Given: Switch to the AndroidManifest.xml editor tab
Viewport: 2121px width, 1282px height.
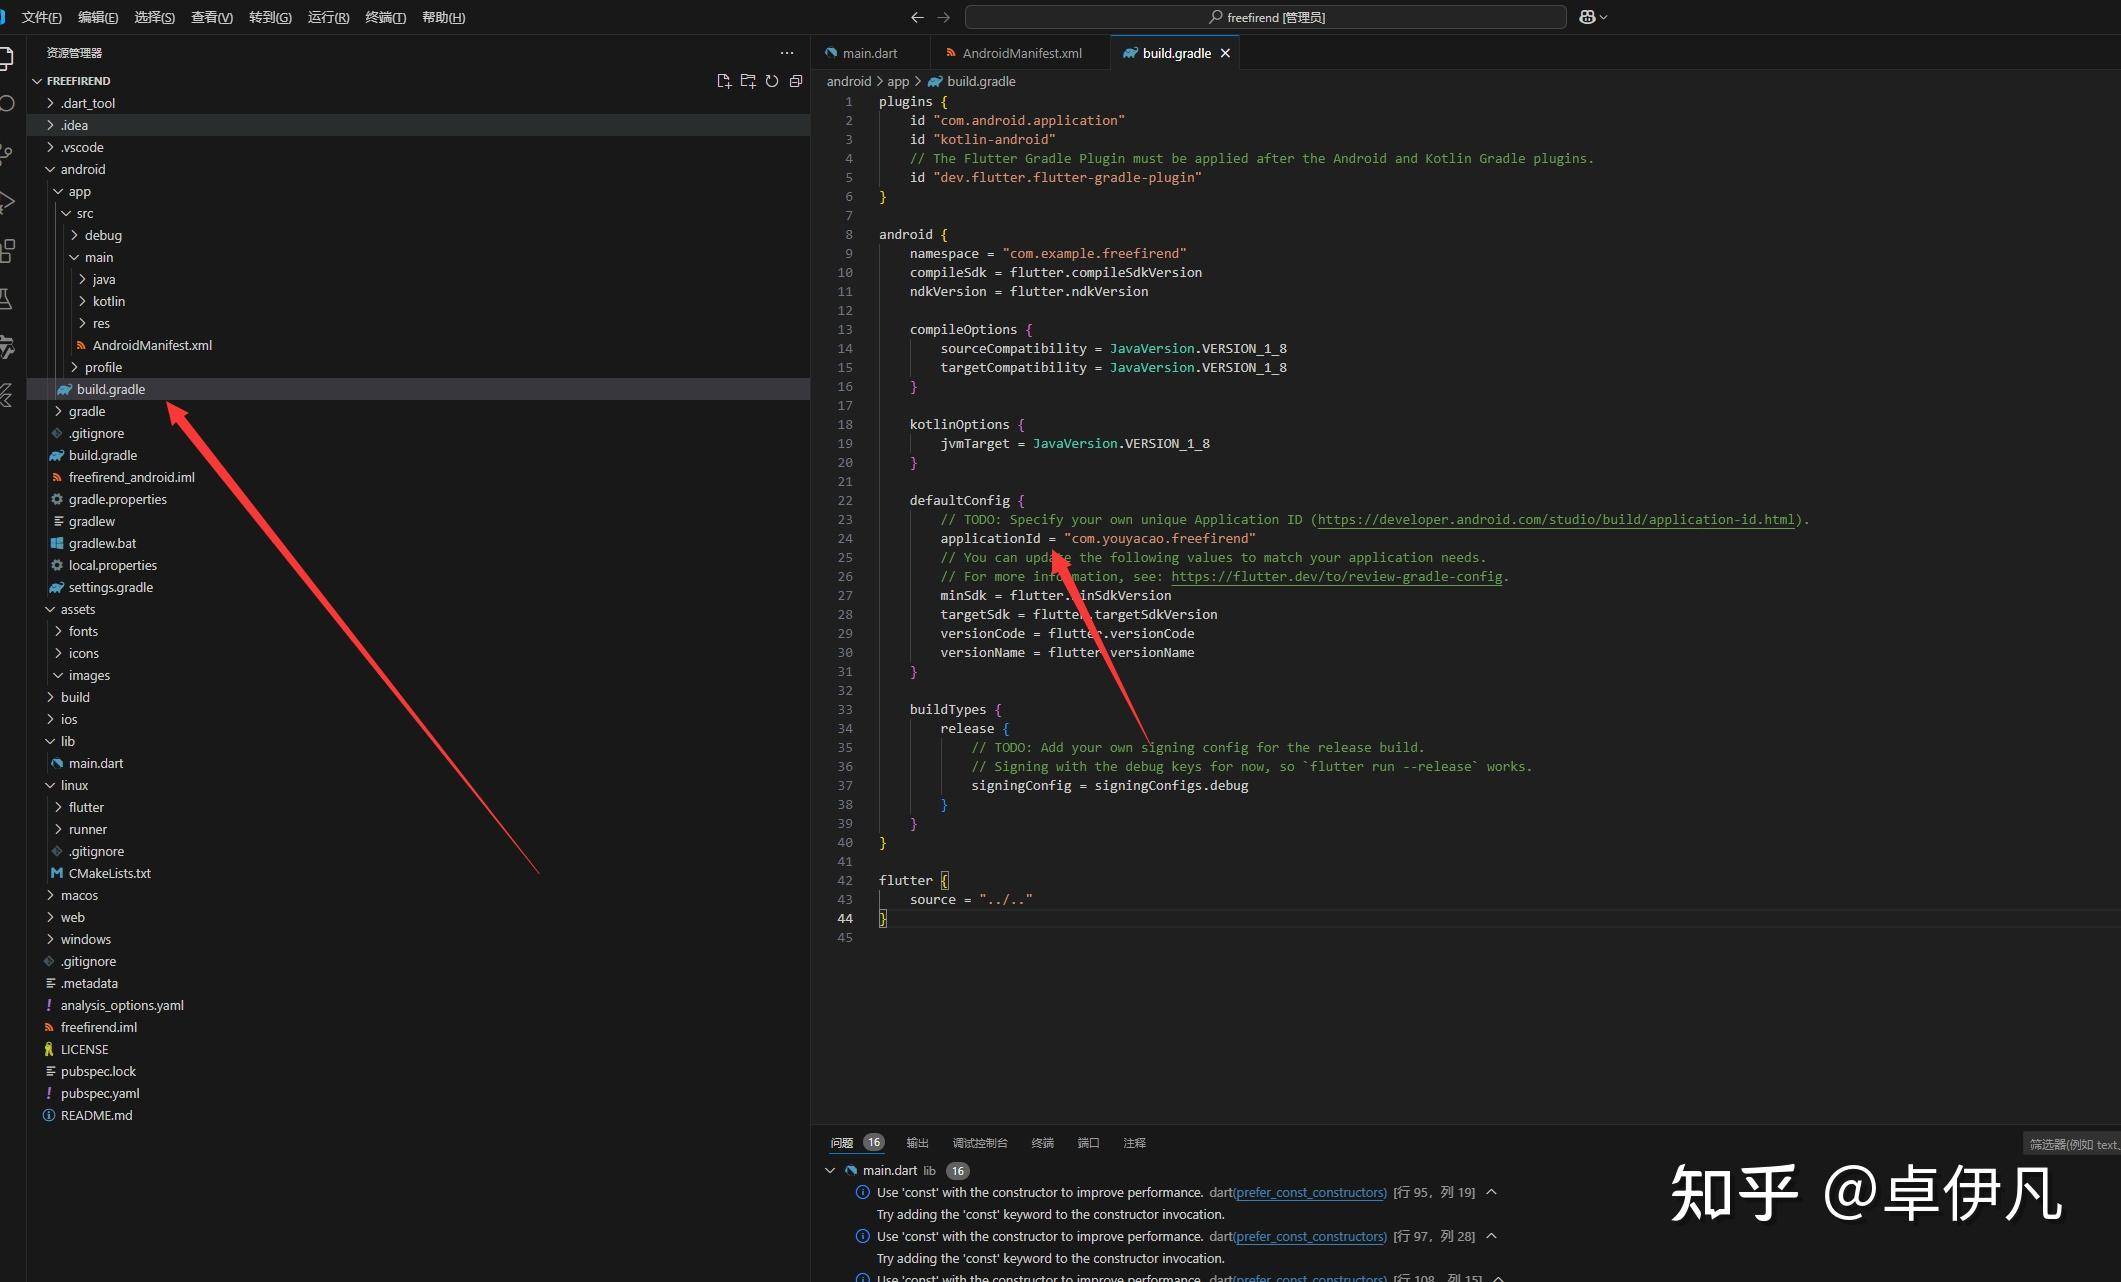Looking at the screenshot, I should 1021,53.
